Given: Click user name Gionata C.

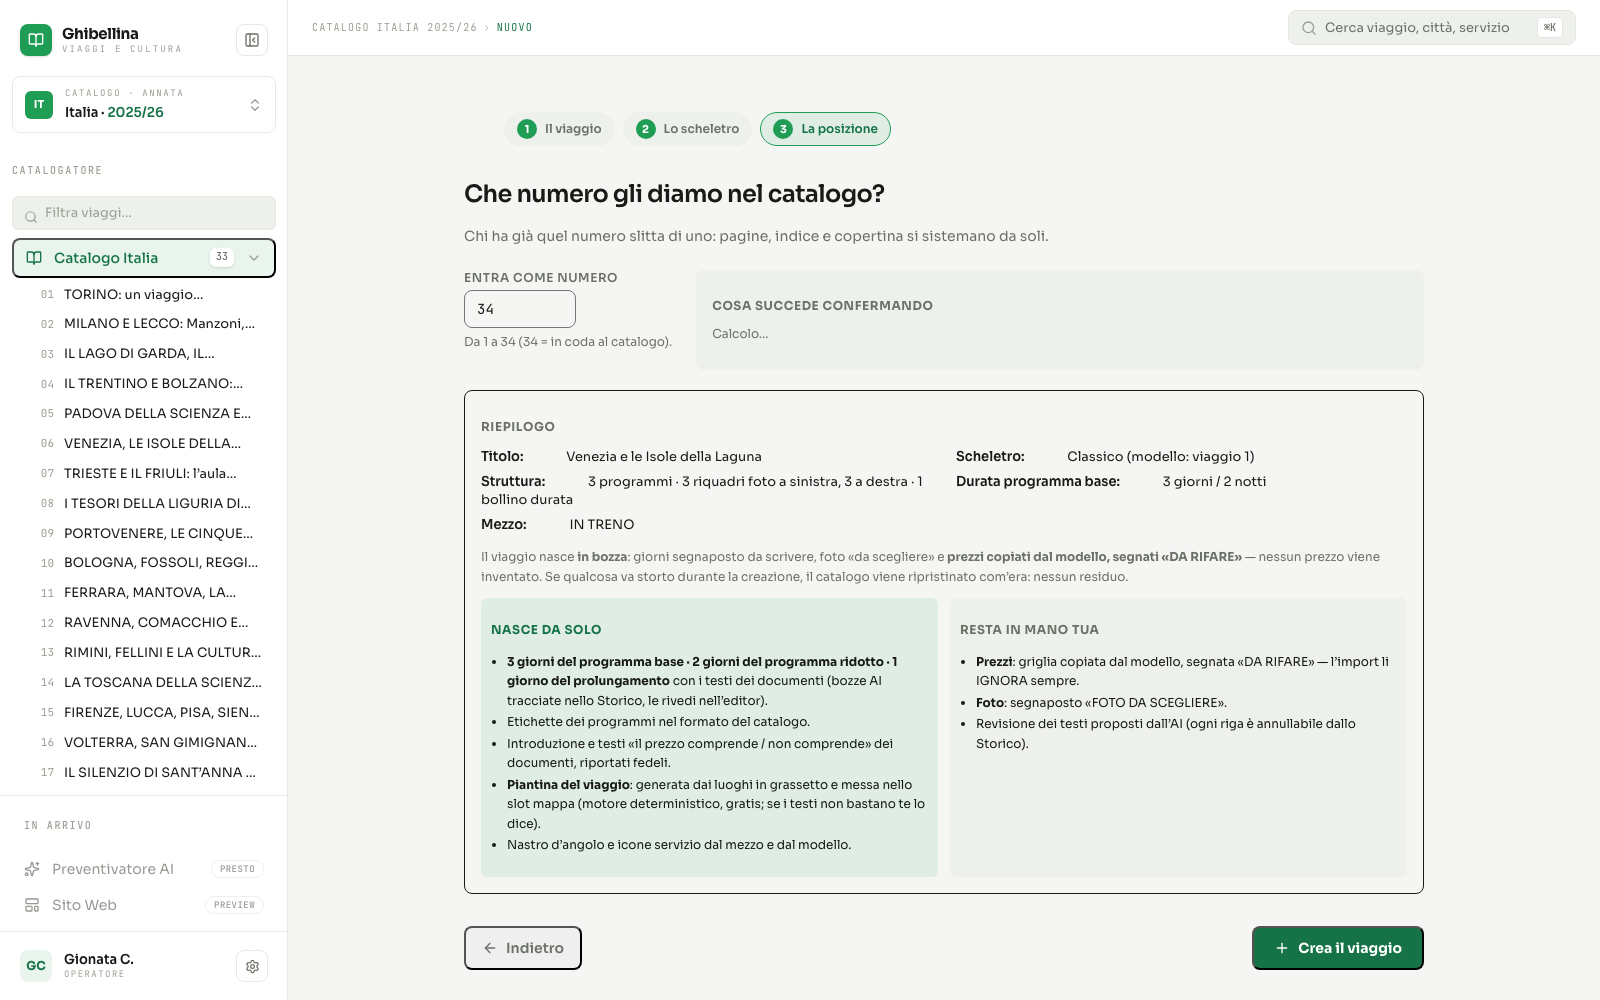Looking at the screenshot, I should (x=99, y=959).
